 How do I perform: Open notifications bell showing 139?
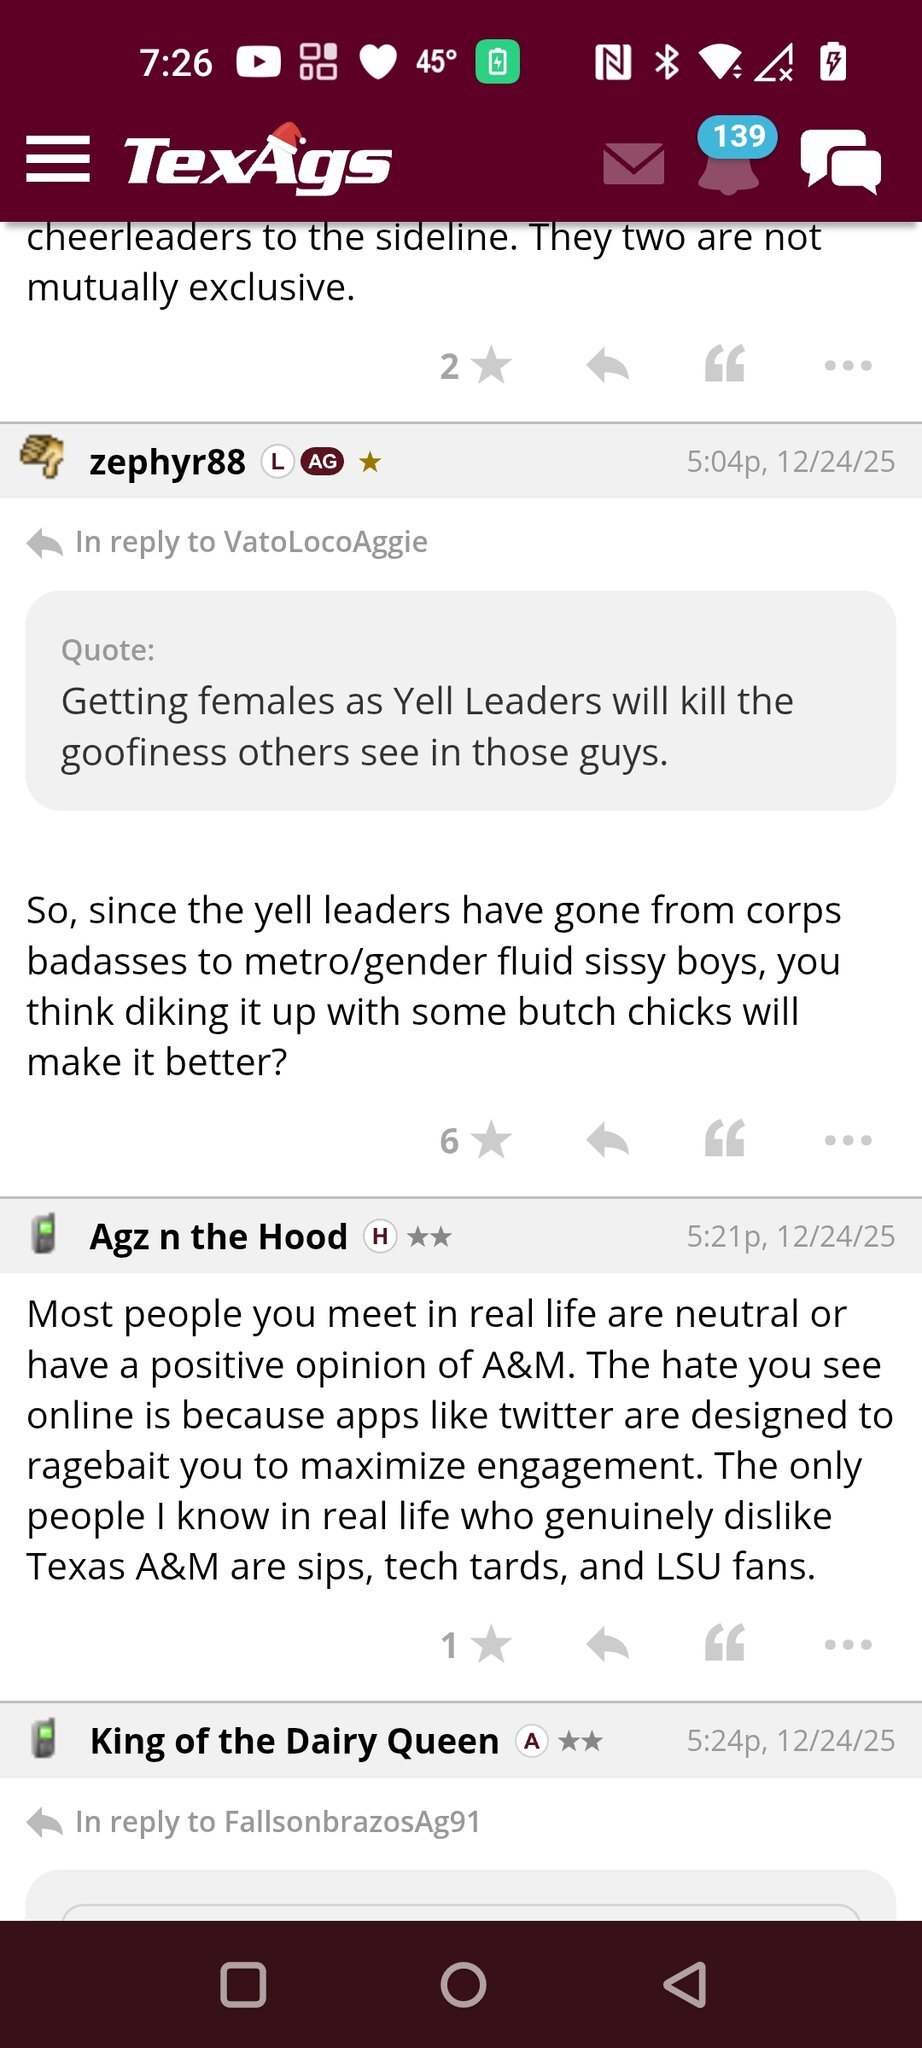[x=730, y=158]
